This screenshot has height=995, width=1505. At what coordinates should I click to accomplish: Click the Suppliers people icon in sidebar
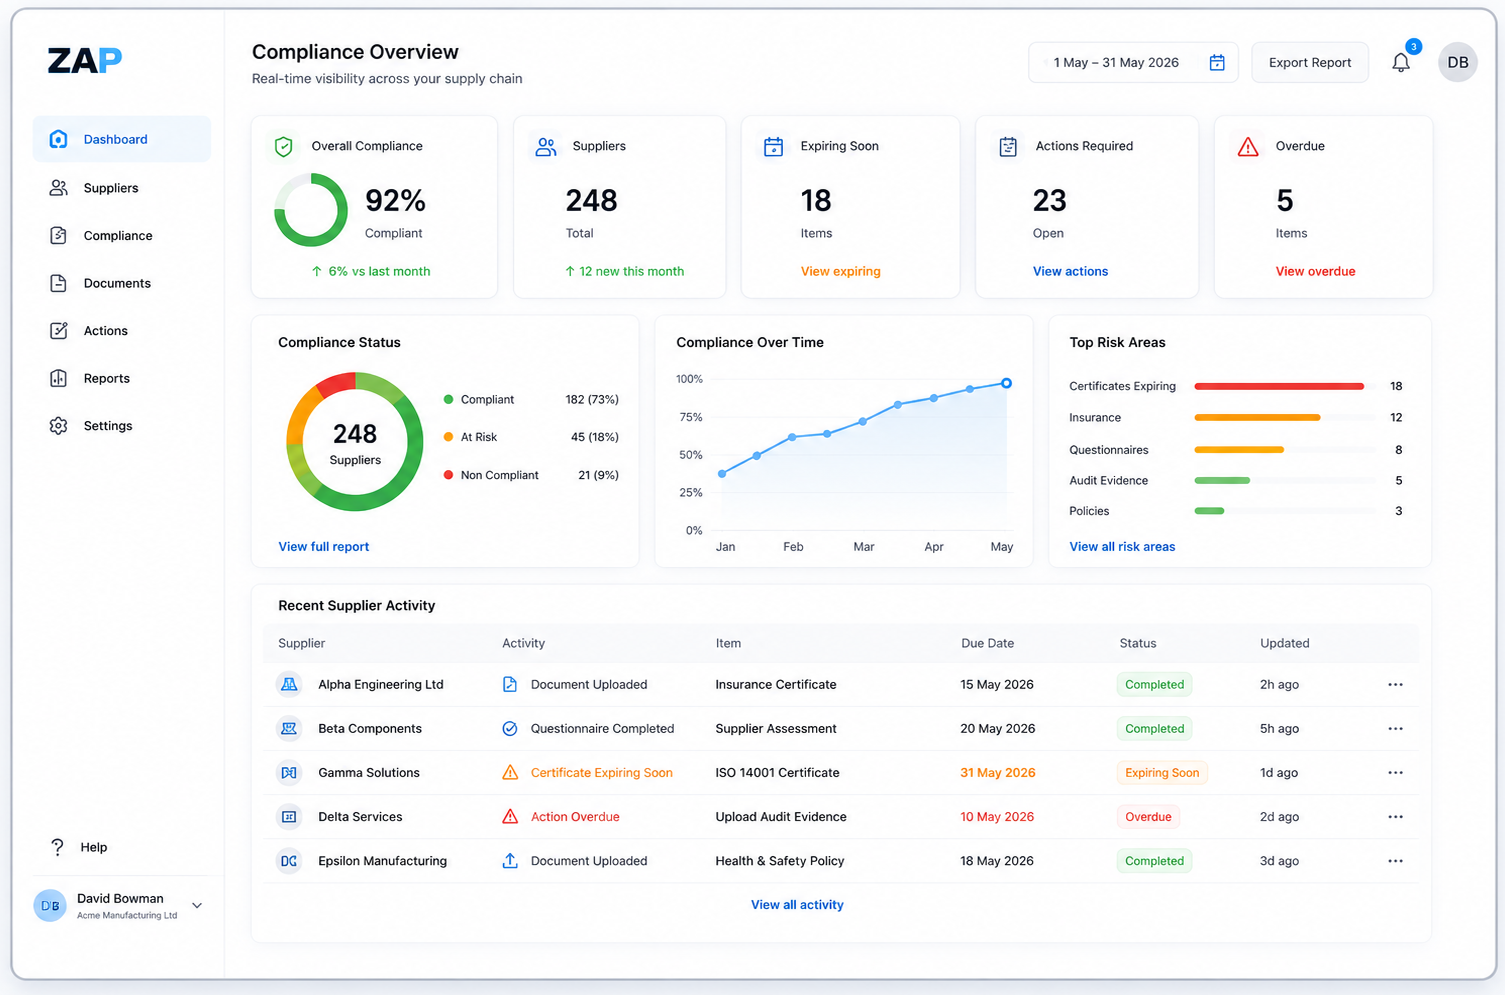click(x=58, y=188)
